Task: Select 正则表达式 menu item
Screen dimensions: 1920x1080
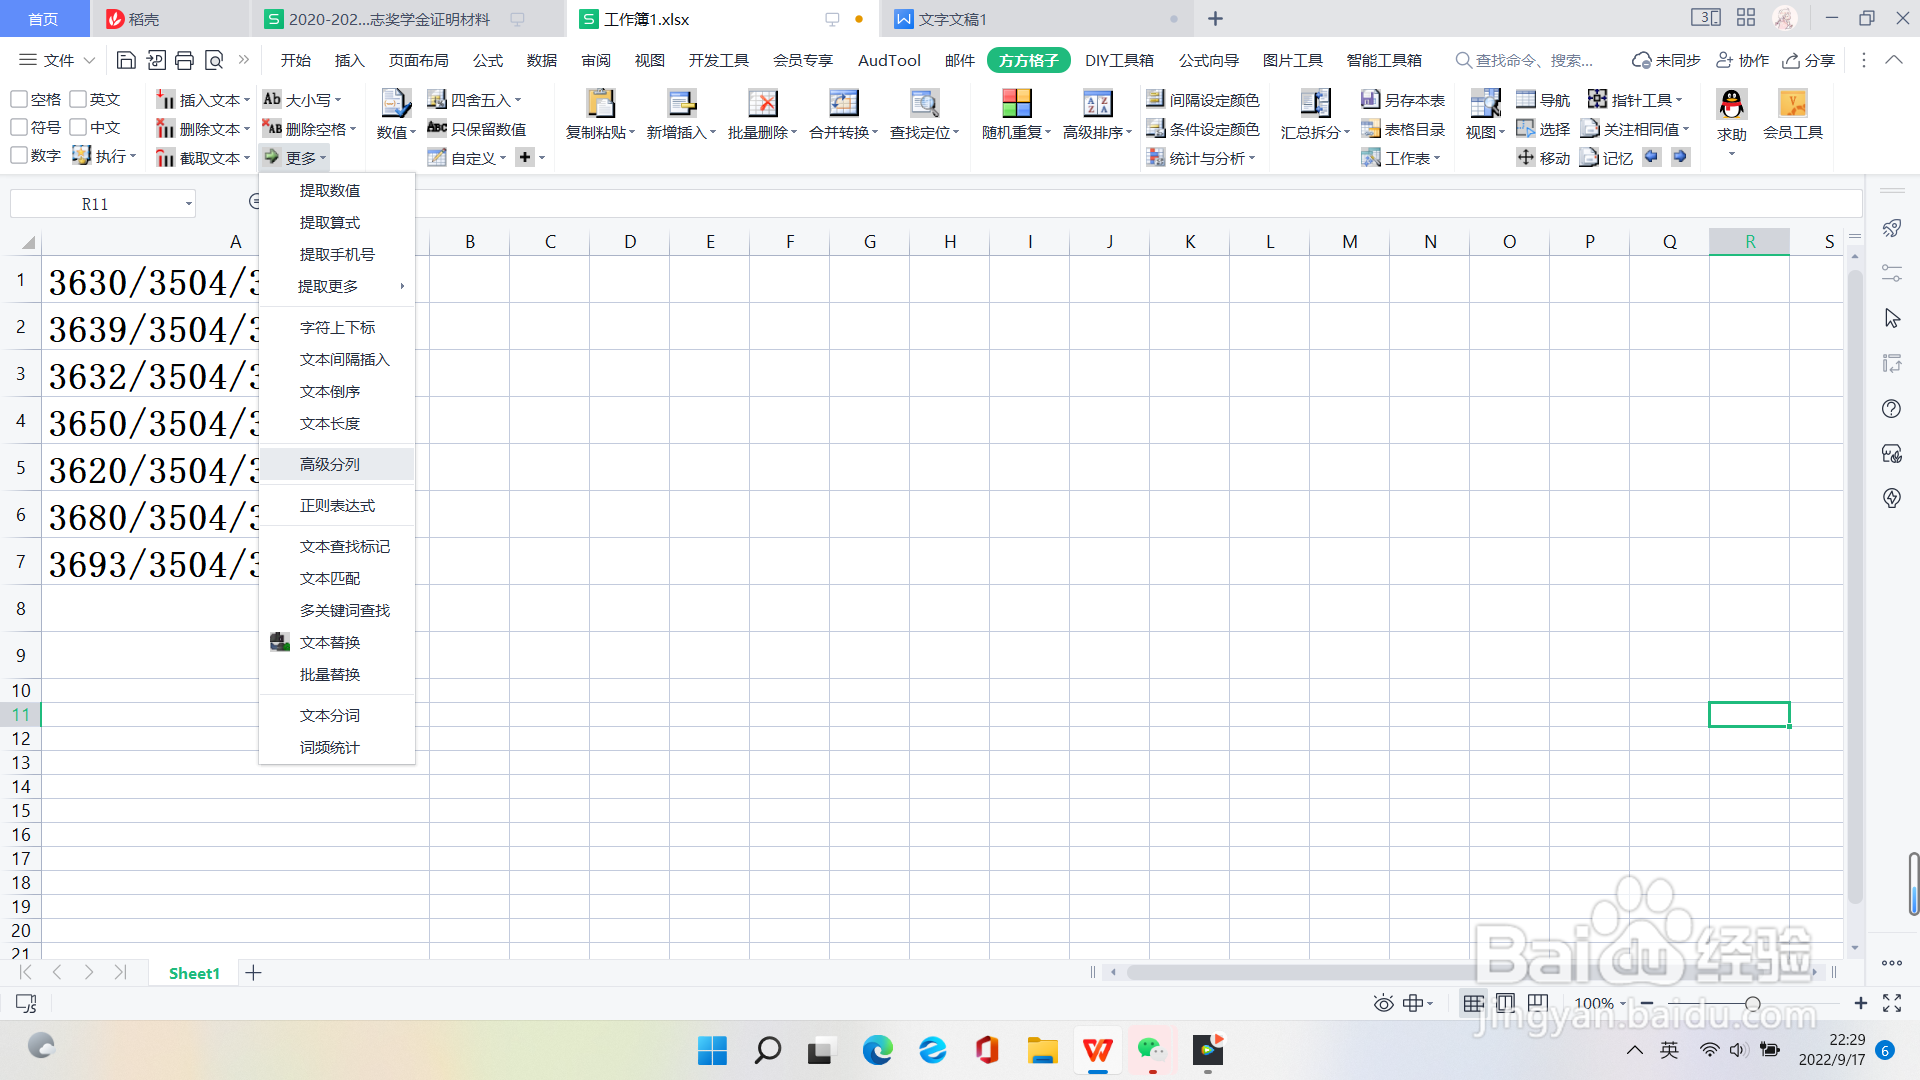Action: (x=337, y=505)
